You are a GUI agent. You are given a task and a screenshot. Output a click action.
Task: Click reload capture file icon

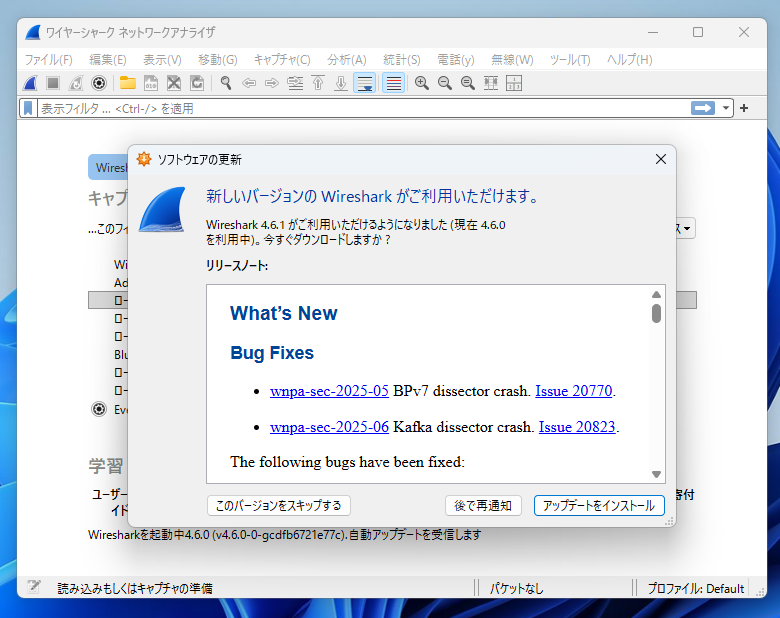[x=197, y=83]
